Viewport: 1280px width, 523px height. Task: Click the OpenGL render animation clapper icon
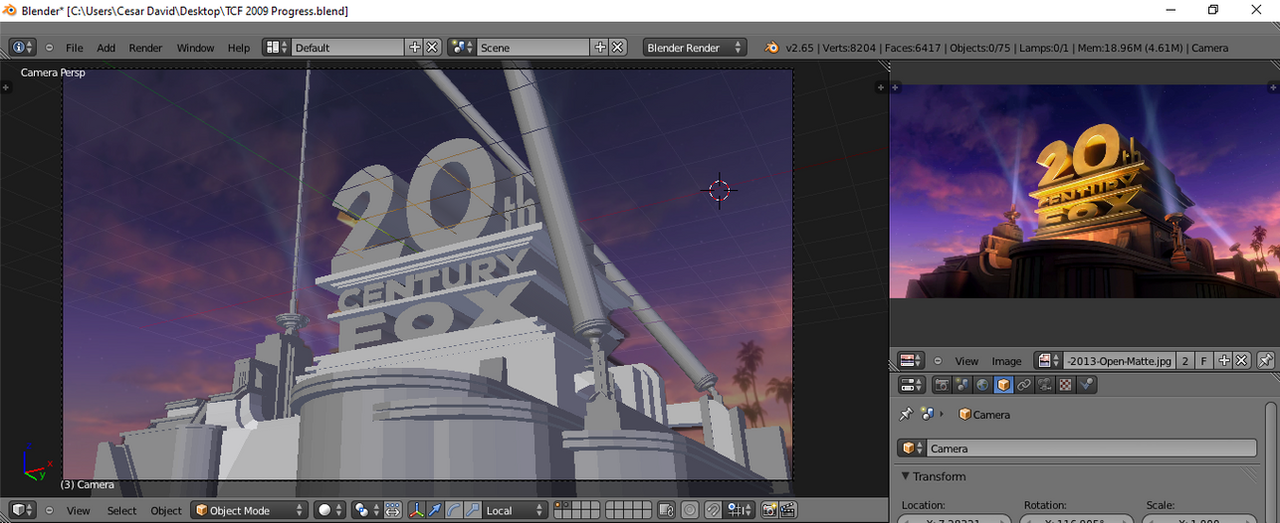787,510
